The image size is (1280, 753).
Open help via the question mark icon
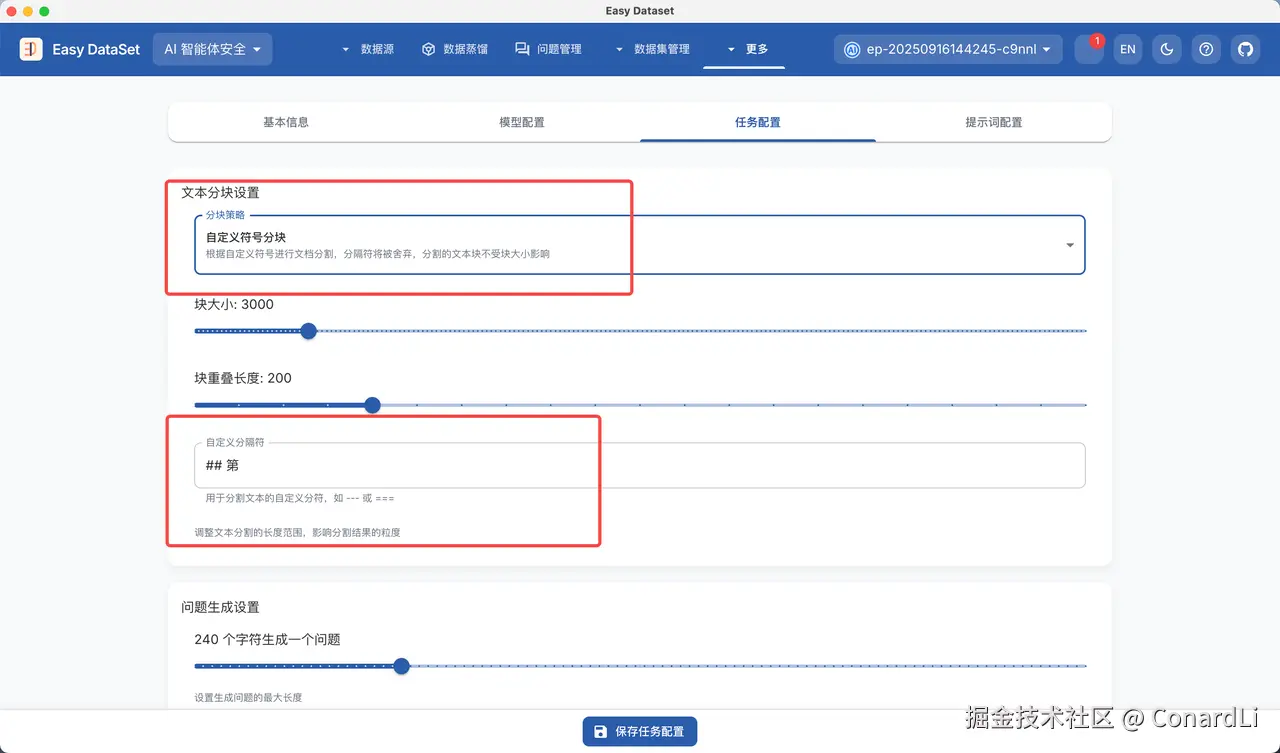pos(1207,49)
